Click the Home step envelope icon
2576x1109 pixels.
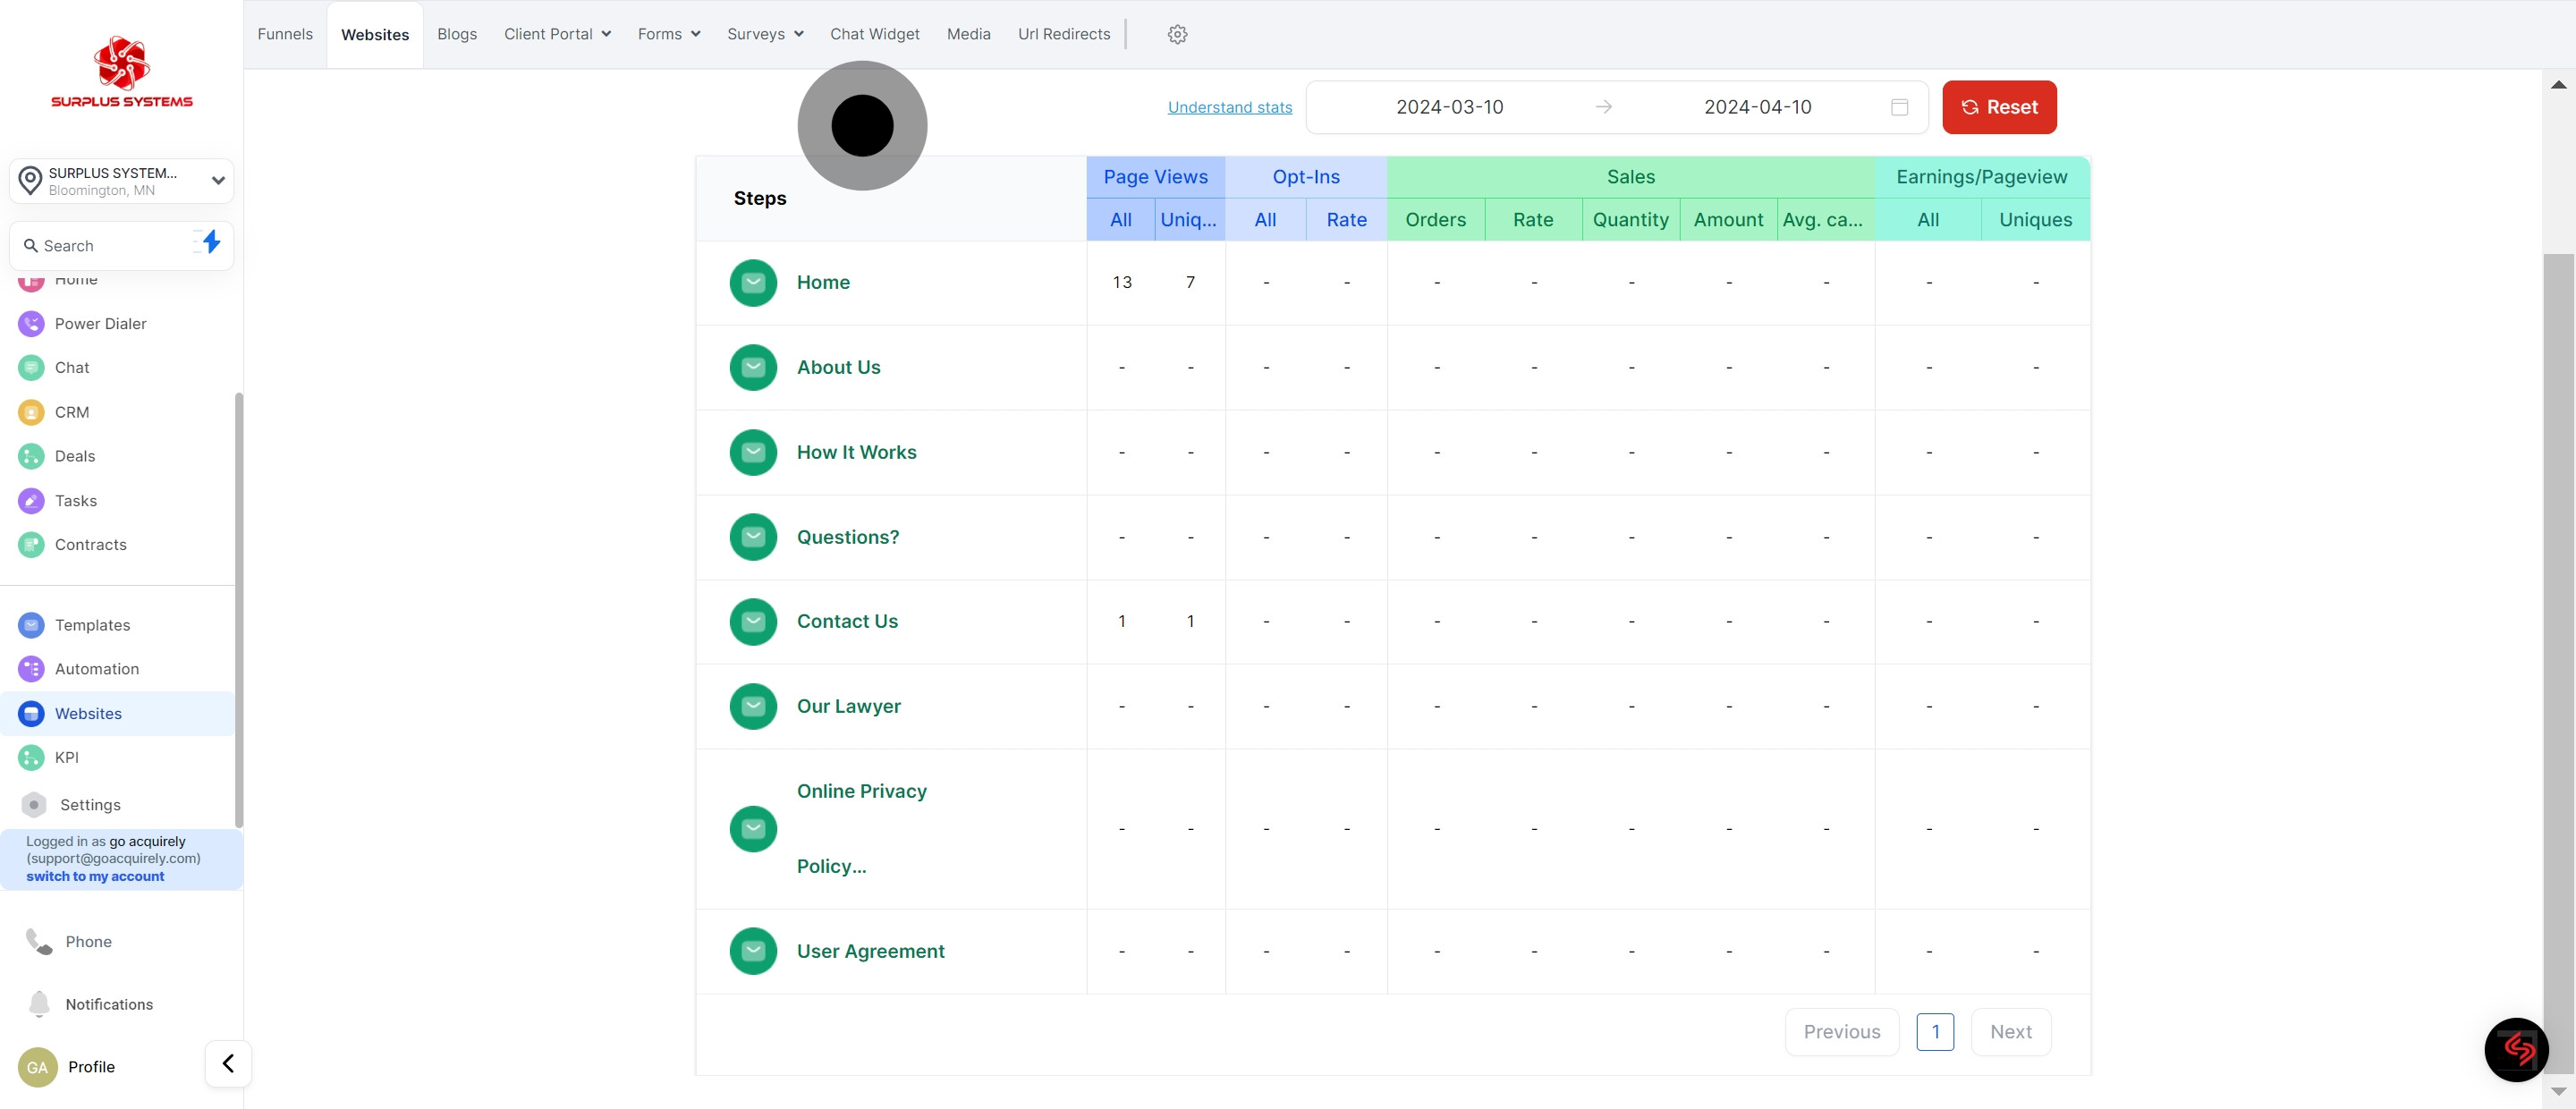tap(753, 283)
